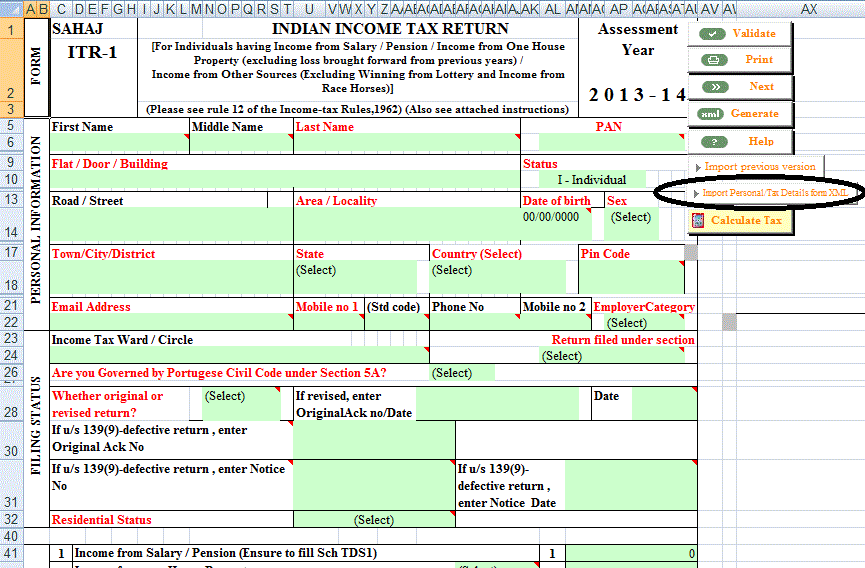Click the Mobile no 1 input field
The image size is (865, 568).
[x=329, y=321]
